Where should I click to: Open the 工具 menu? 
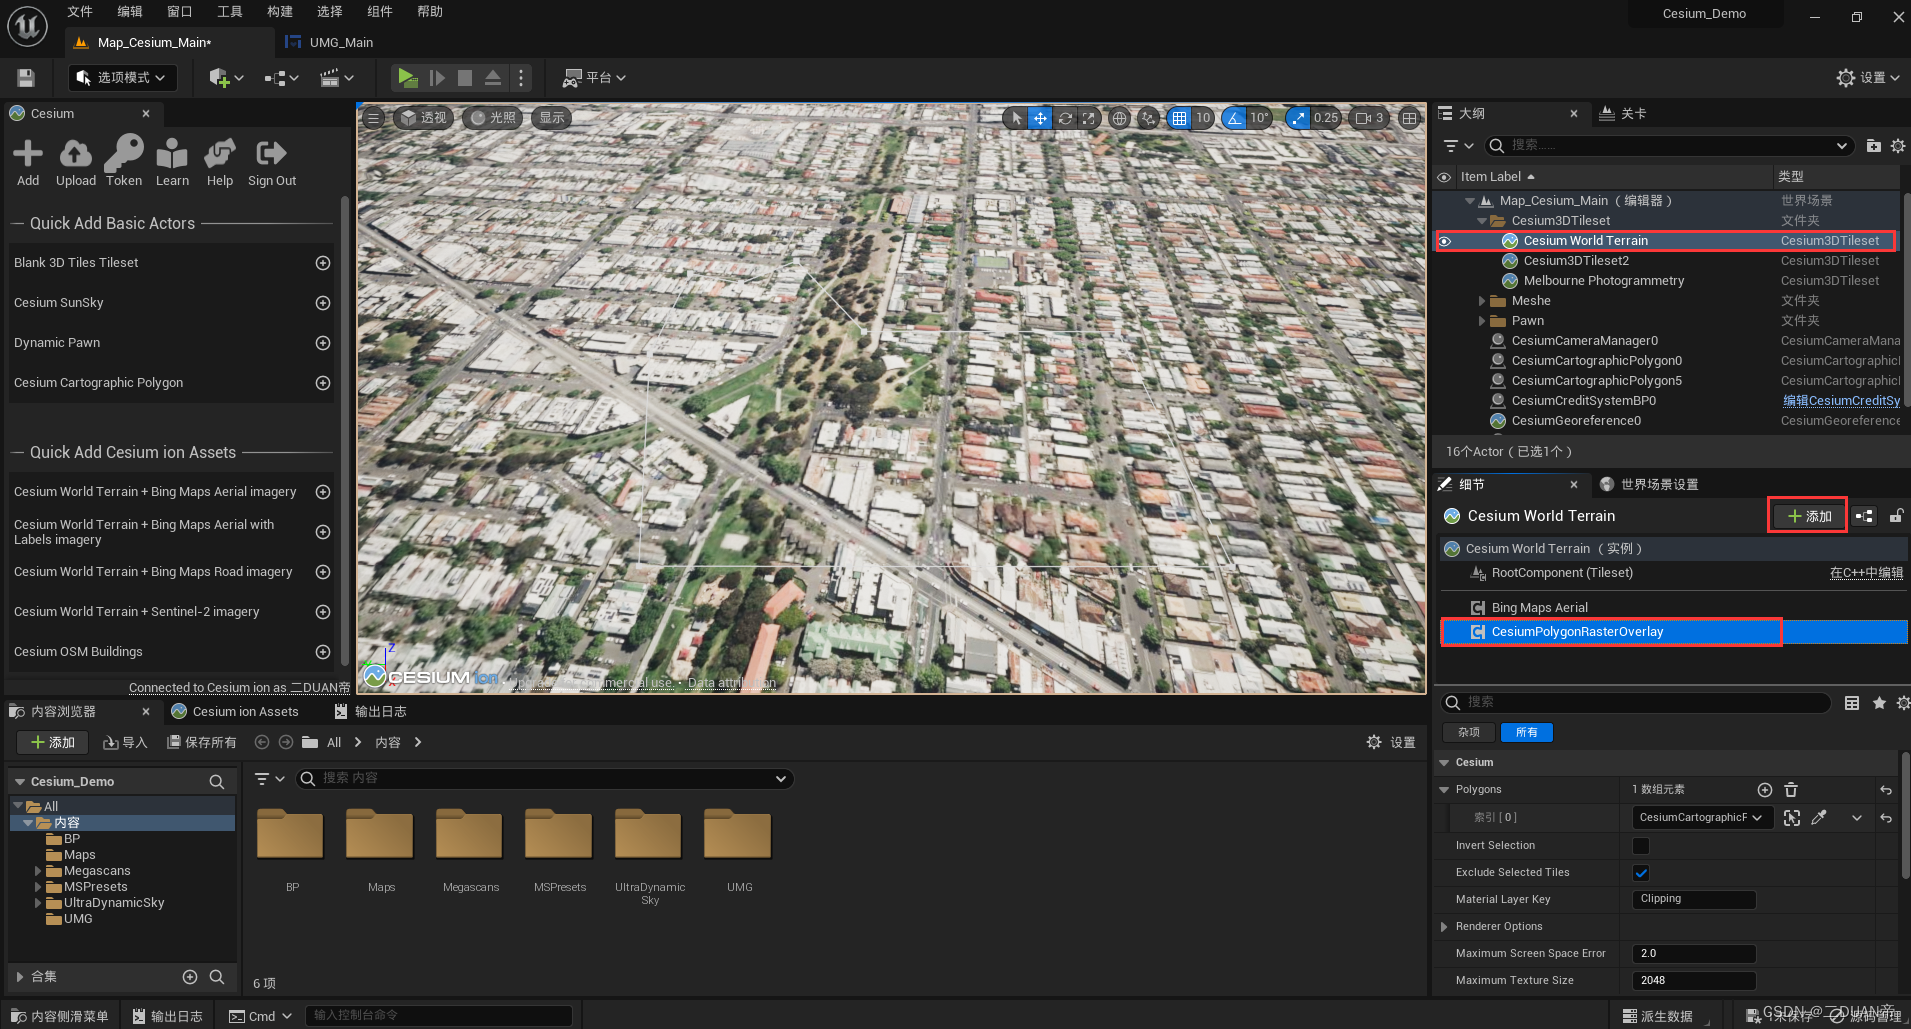(229, 11)
